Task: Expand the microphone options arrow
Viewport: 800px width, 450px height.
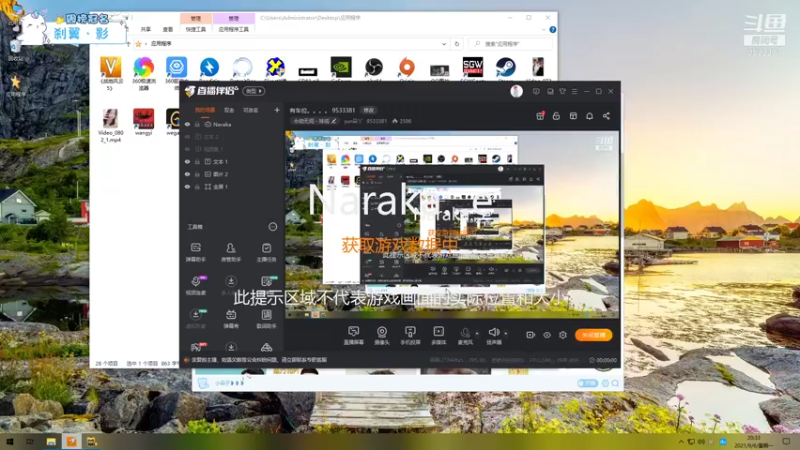Action: coord(477,333)
